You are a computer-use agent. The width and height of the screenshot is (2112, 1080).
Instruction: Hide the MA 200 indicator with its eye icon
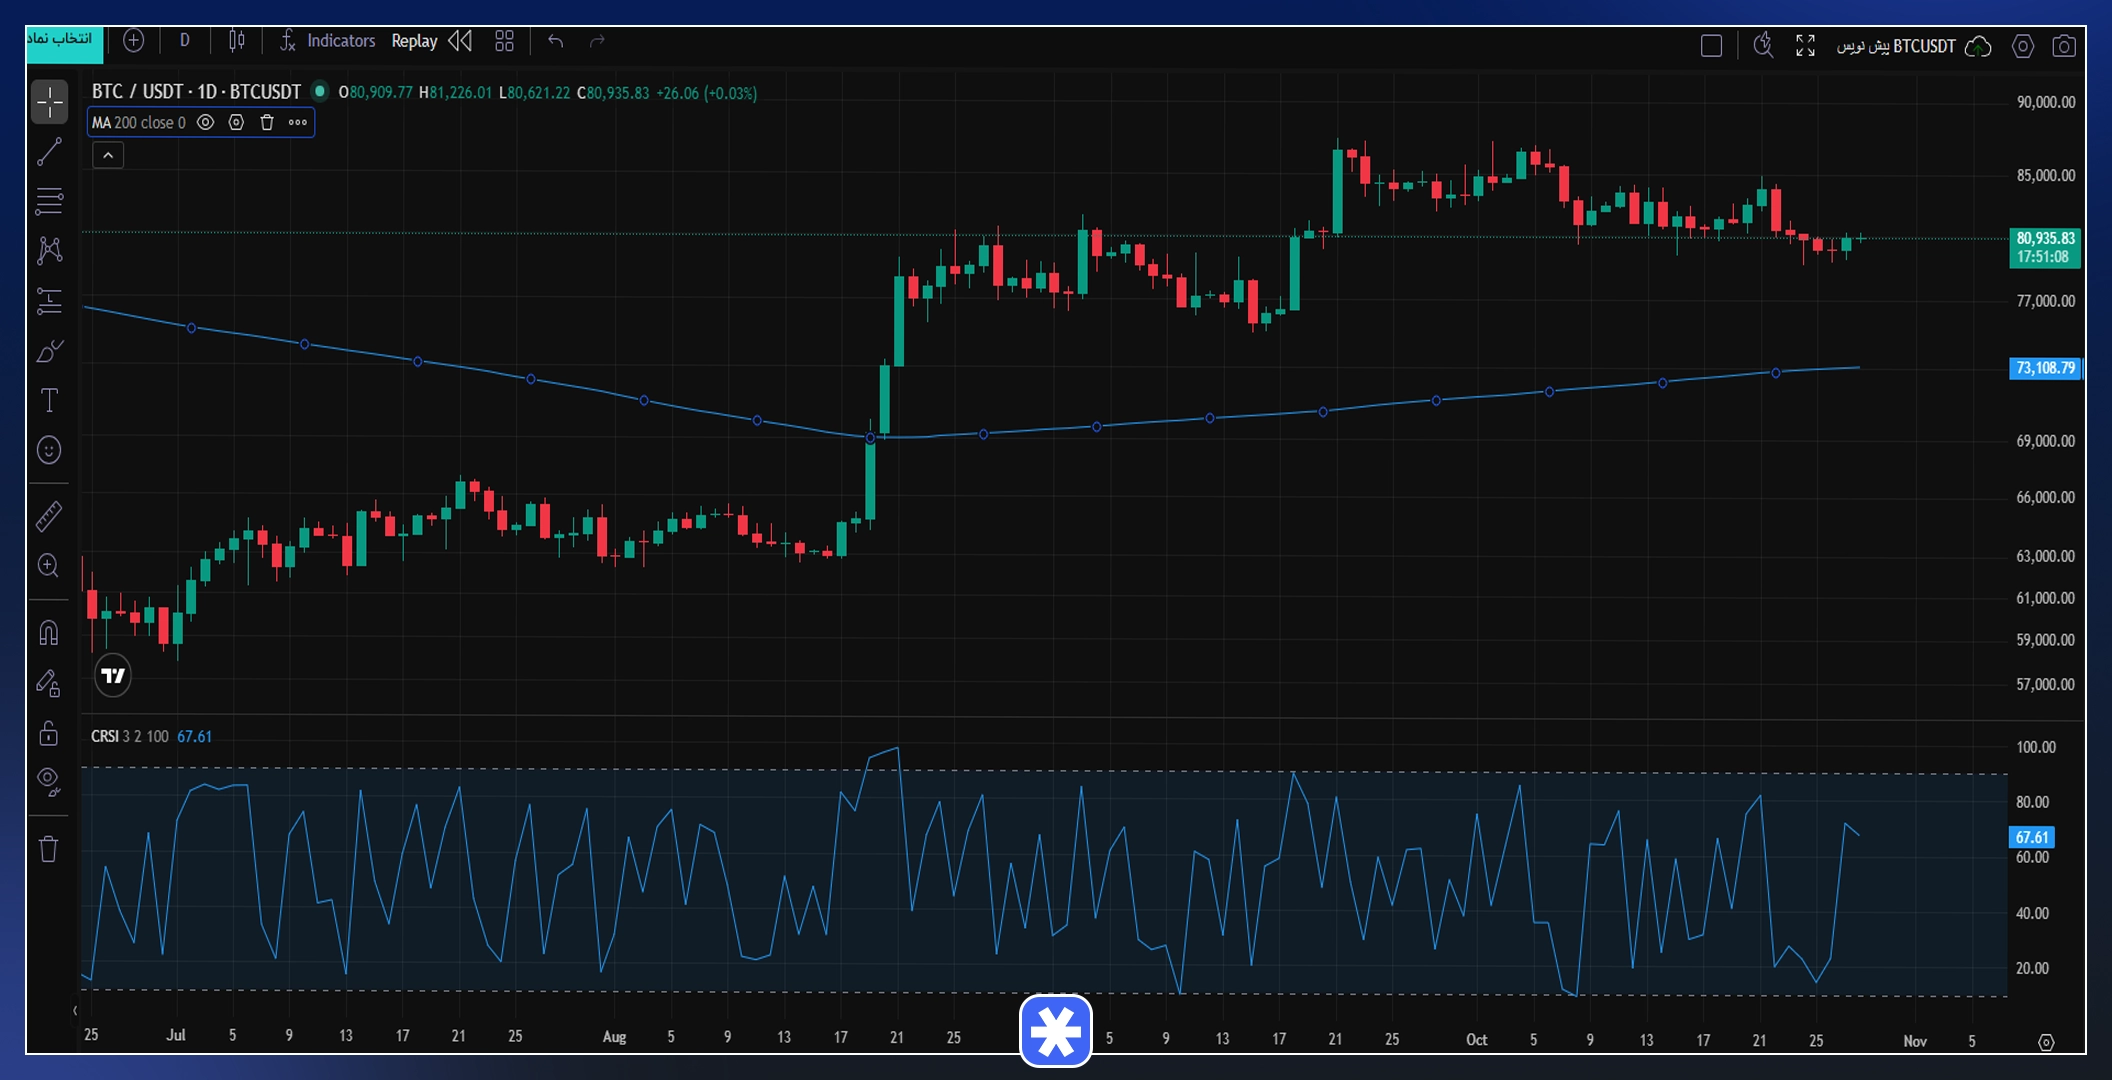[205, 122]
